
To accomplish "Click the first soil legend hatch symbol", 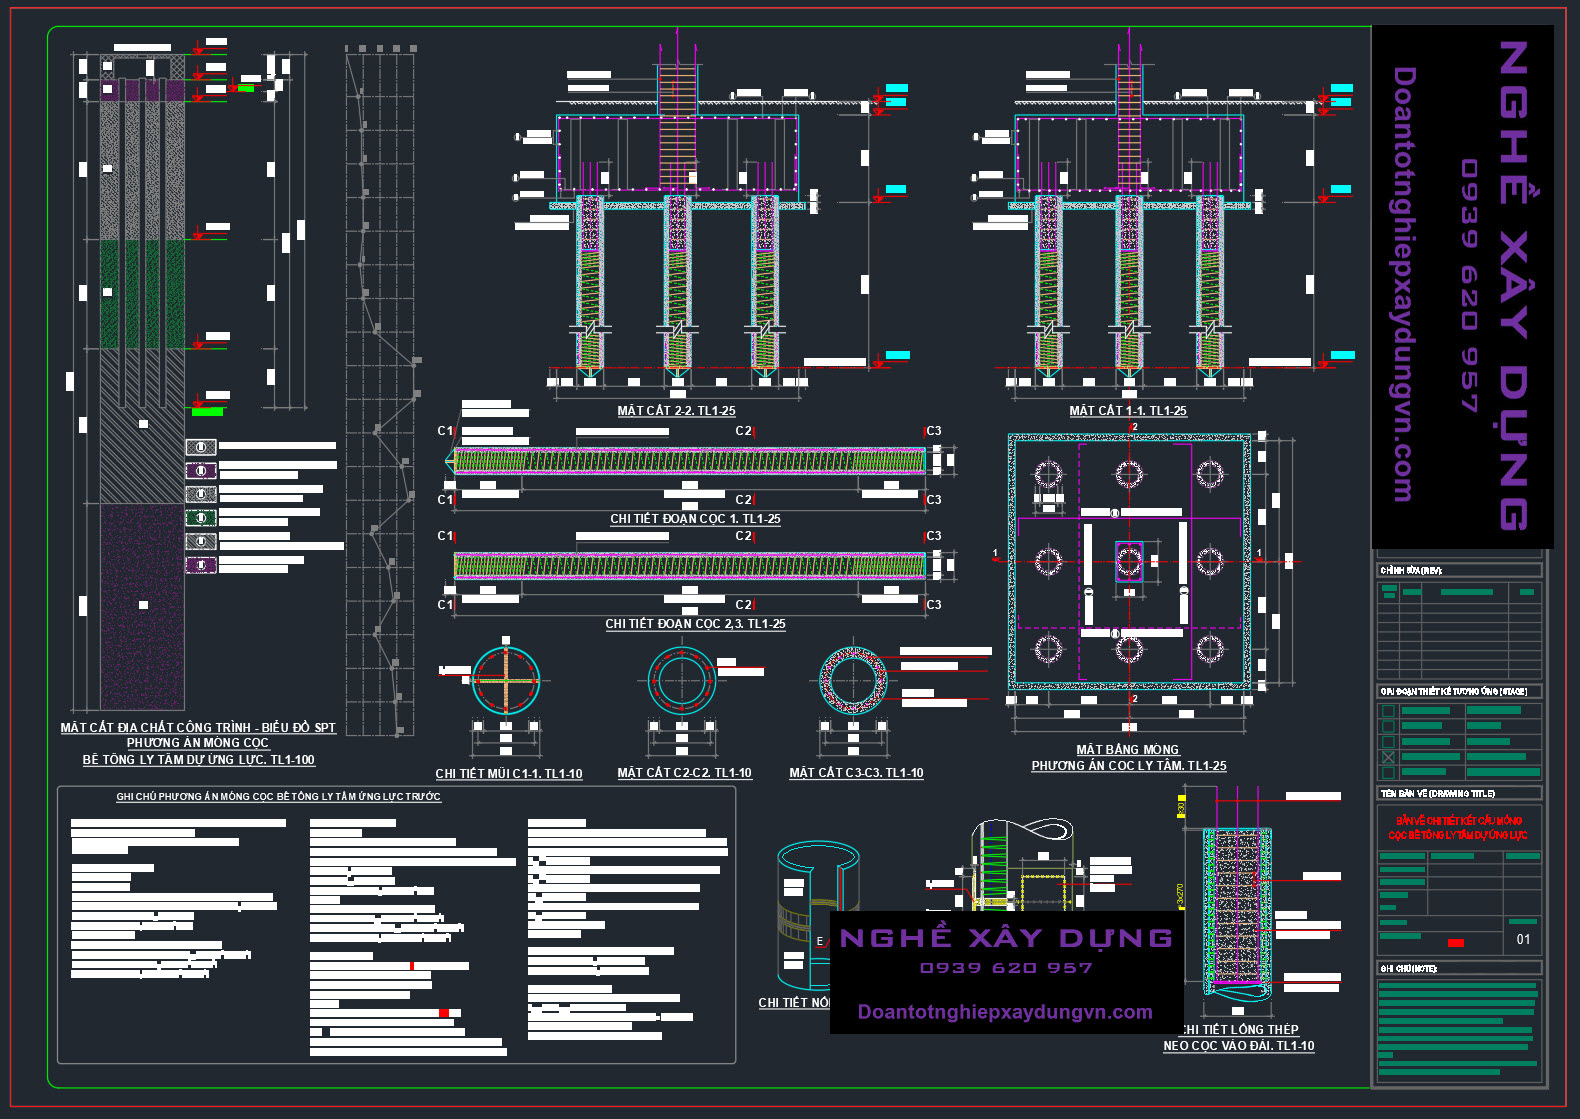I will click(201, 447).
